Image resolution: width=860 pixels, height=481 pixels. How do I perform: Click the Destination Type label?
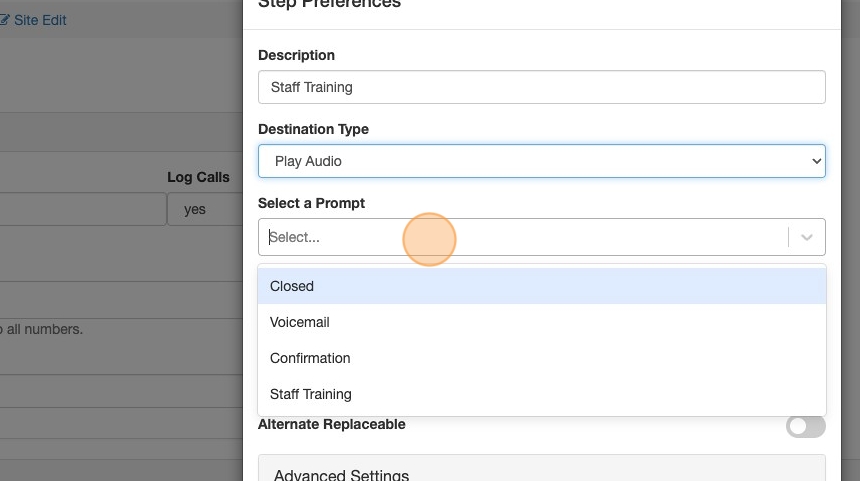point(313,129)
